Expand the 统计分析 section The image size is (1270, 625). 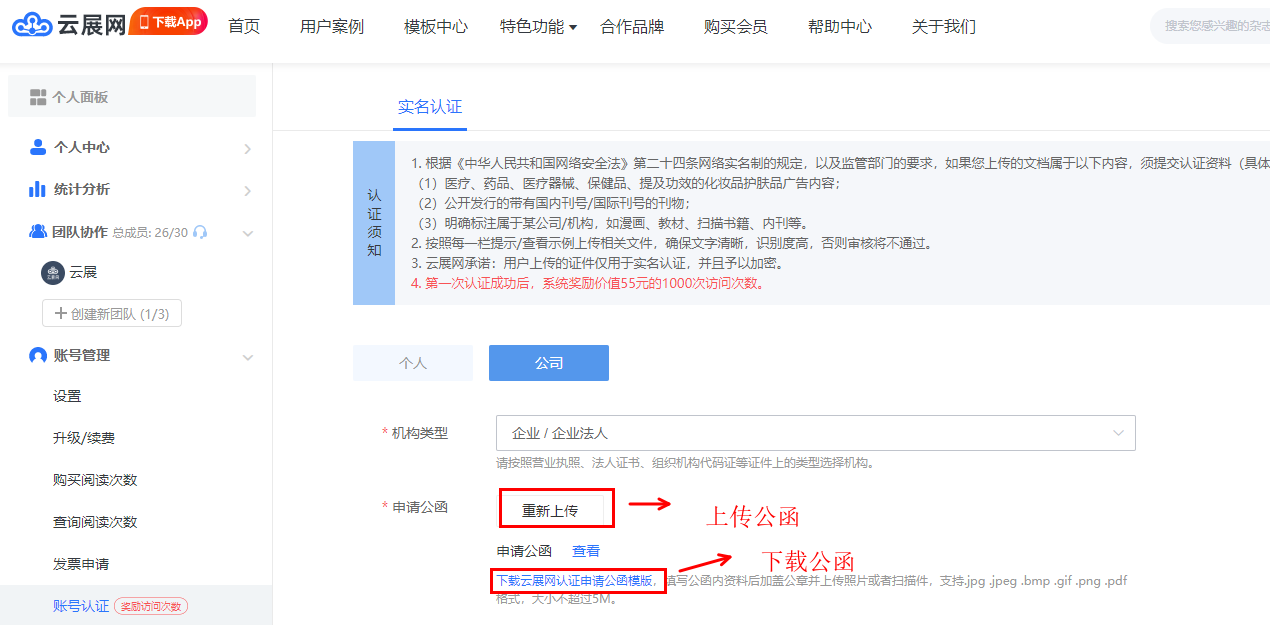[247, 191]
